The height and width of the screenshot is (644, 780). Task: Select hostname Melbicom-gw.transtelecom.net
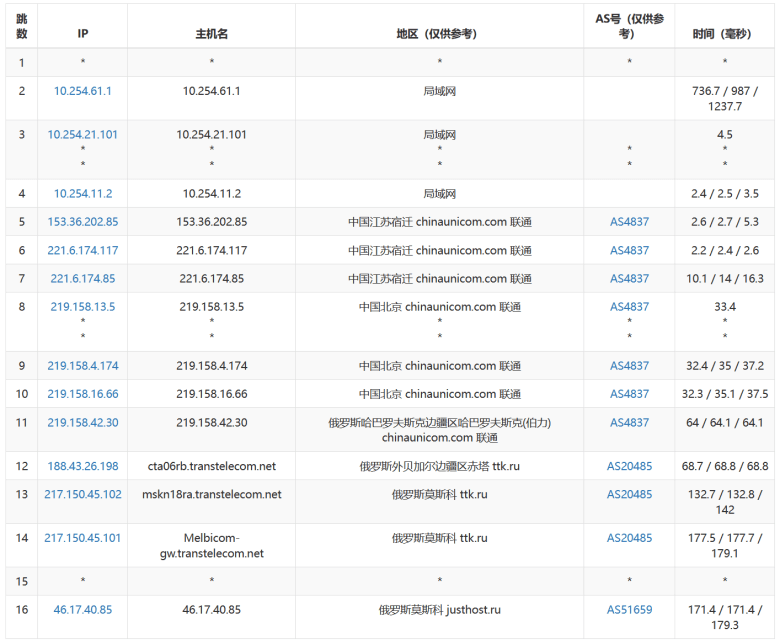pyautogui.click(x=211, y=546)
